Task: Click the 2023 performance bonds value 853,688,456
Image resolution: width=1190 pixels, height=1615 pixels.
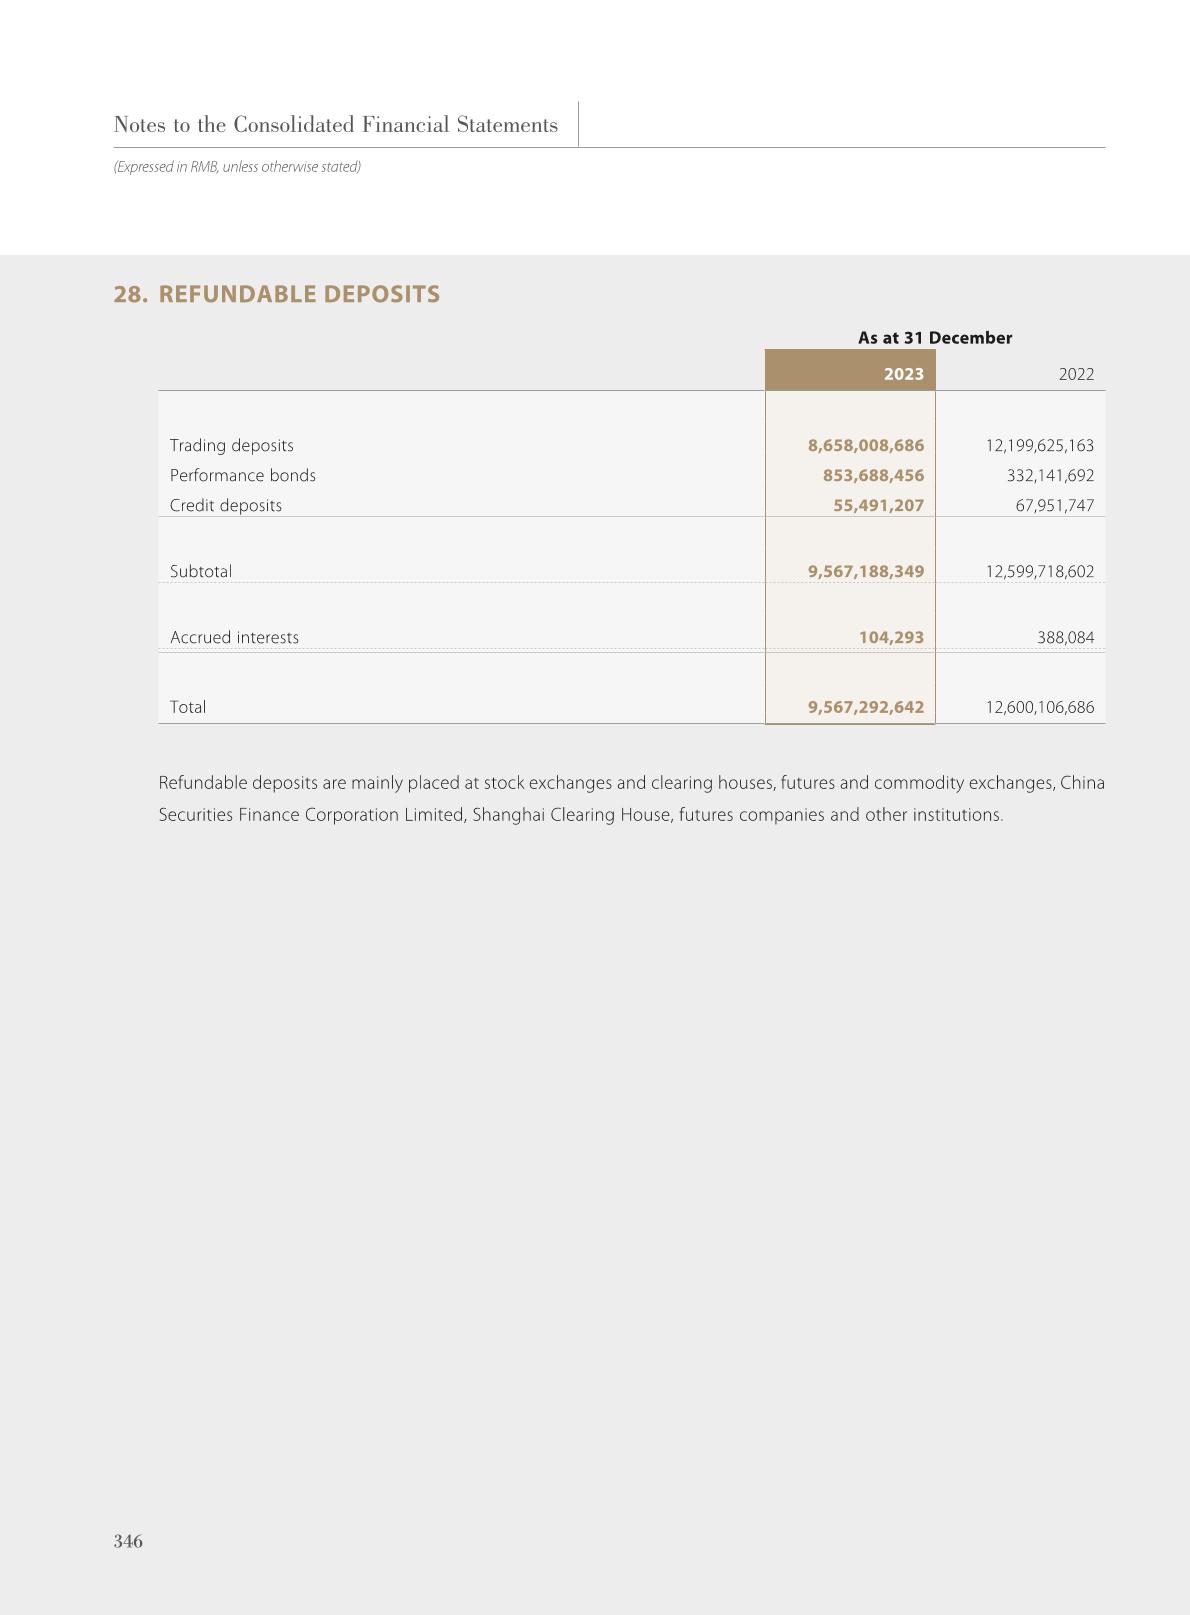Action: click(x=873, y=475)
